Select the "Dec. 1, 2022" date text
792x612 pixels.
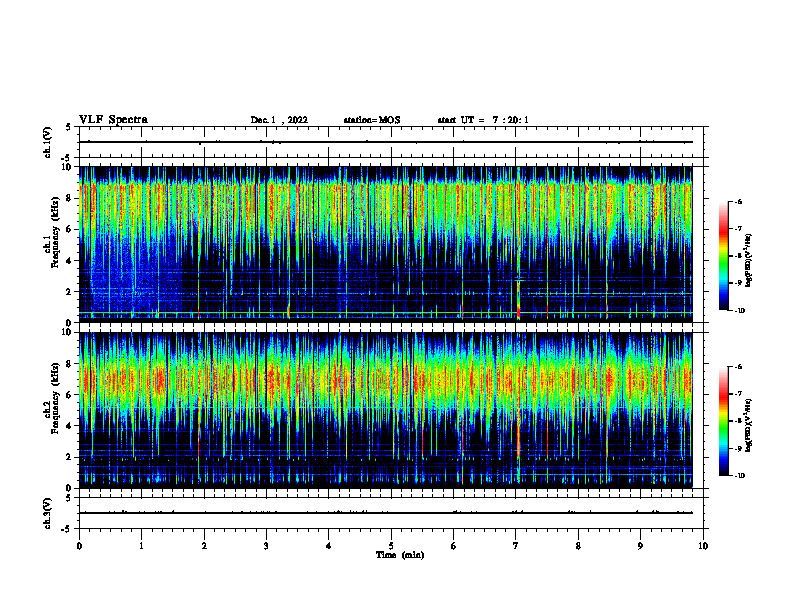coord(279,120)
